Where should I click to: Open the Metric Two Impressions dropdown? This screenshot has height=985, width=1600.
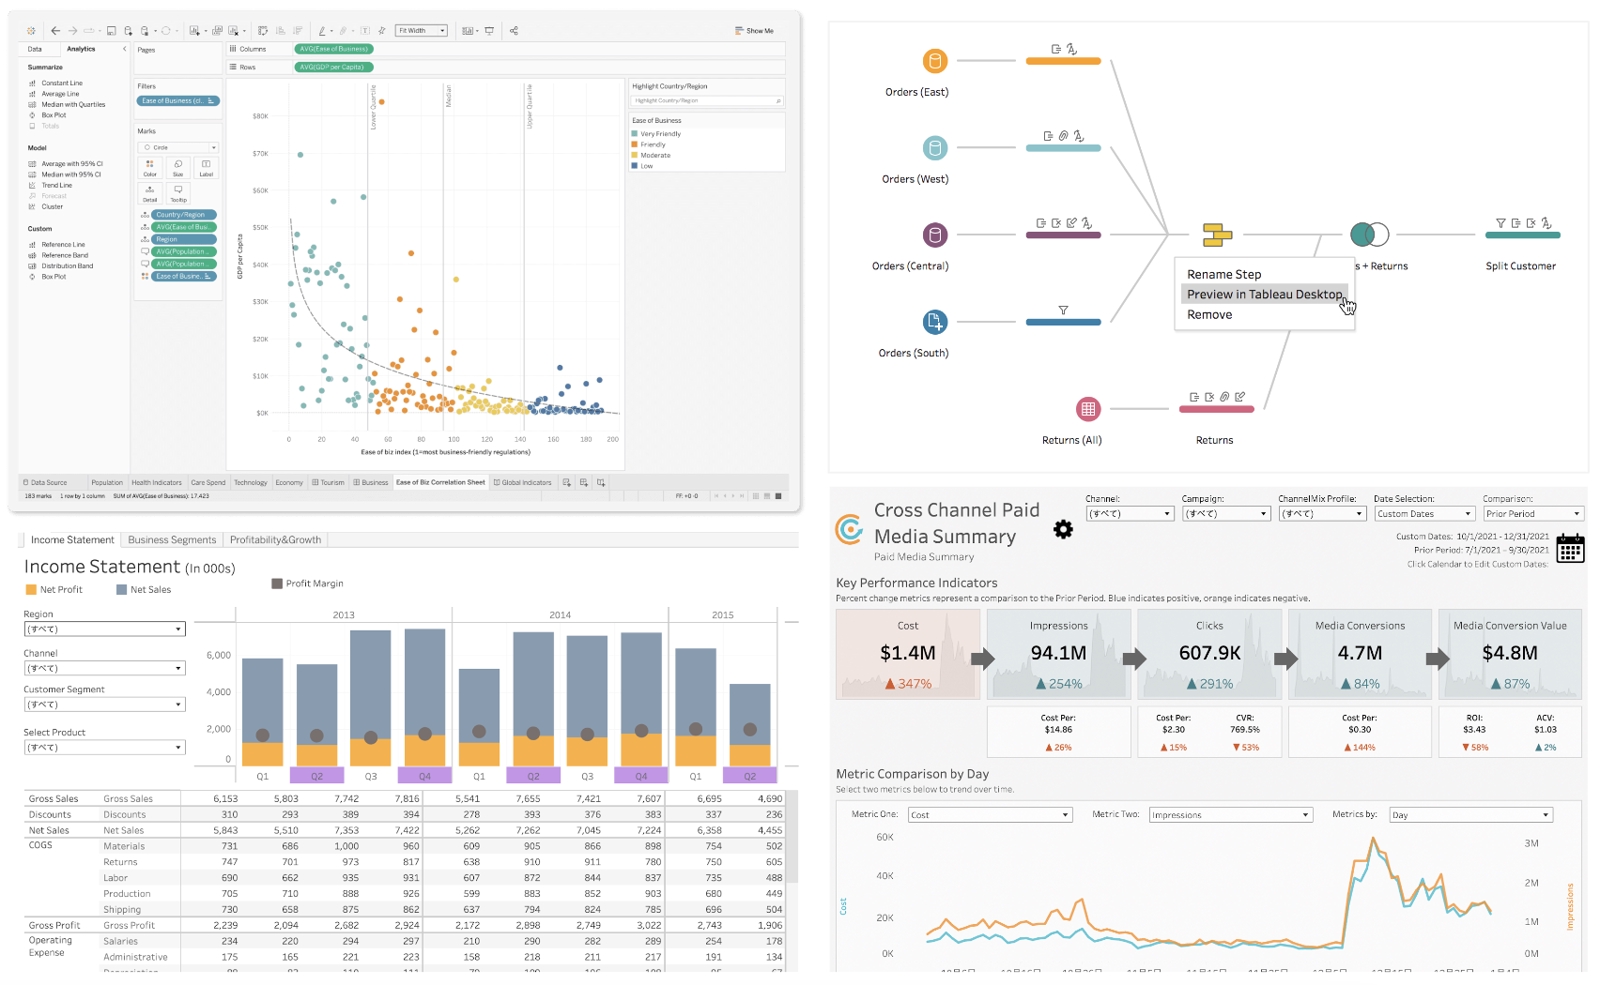click(x=1230, y=815)
